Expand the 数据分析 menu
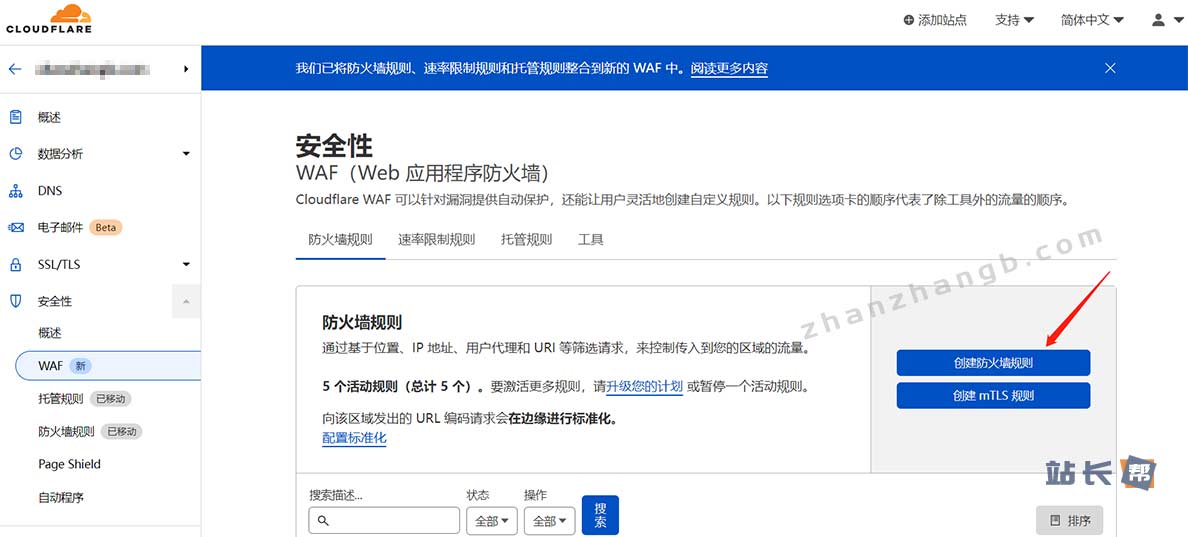1188x537 pixels. [x=186, y=154]
